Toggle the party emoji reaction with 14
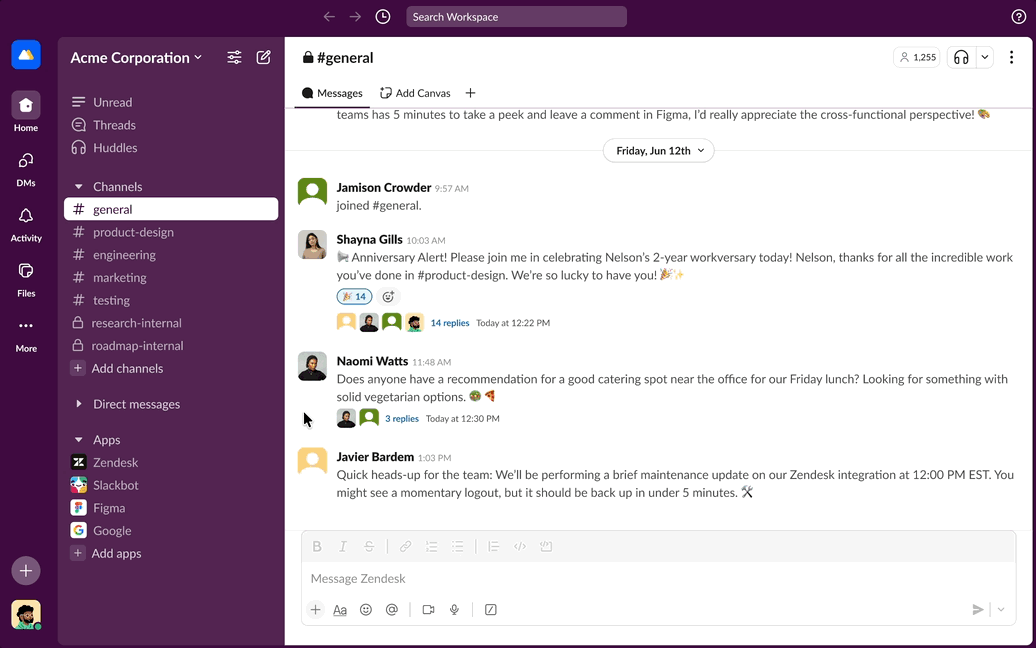Screen dimensions: 1036x648 click(x=354, y=297)
